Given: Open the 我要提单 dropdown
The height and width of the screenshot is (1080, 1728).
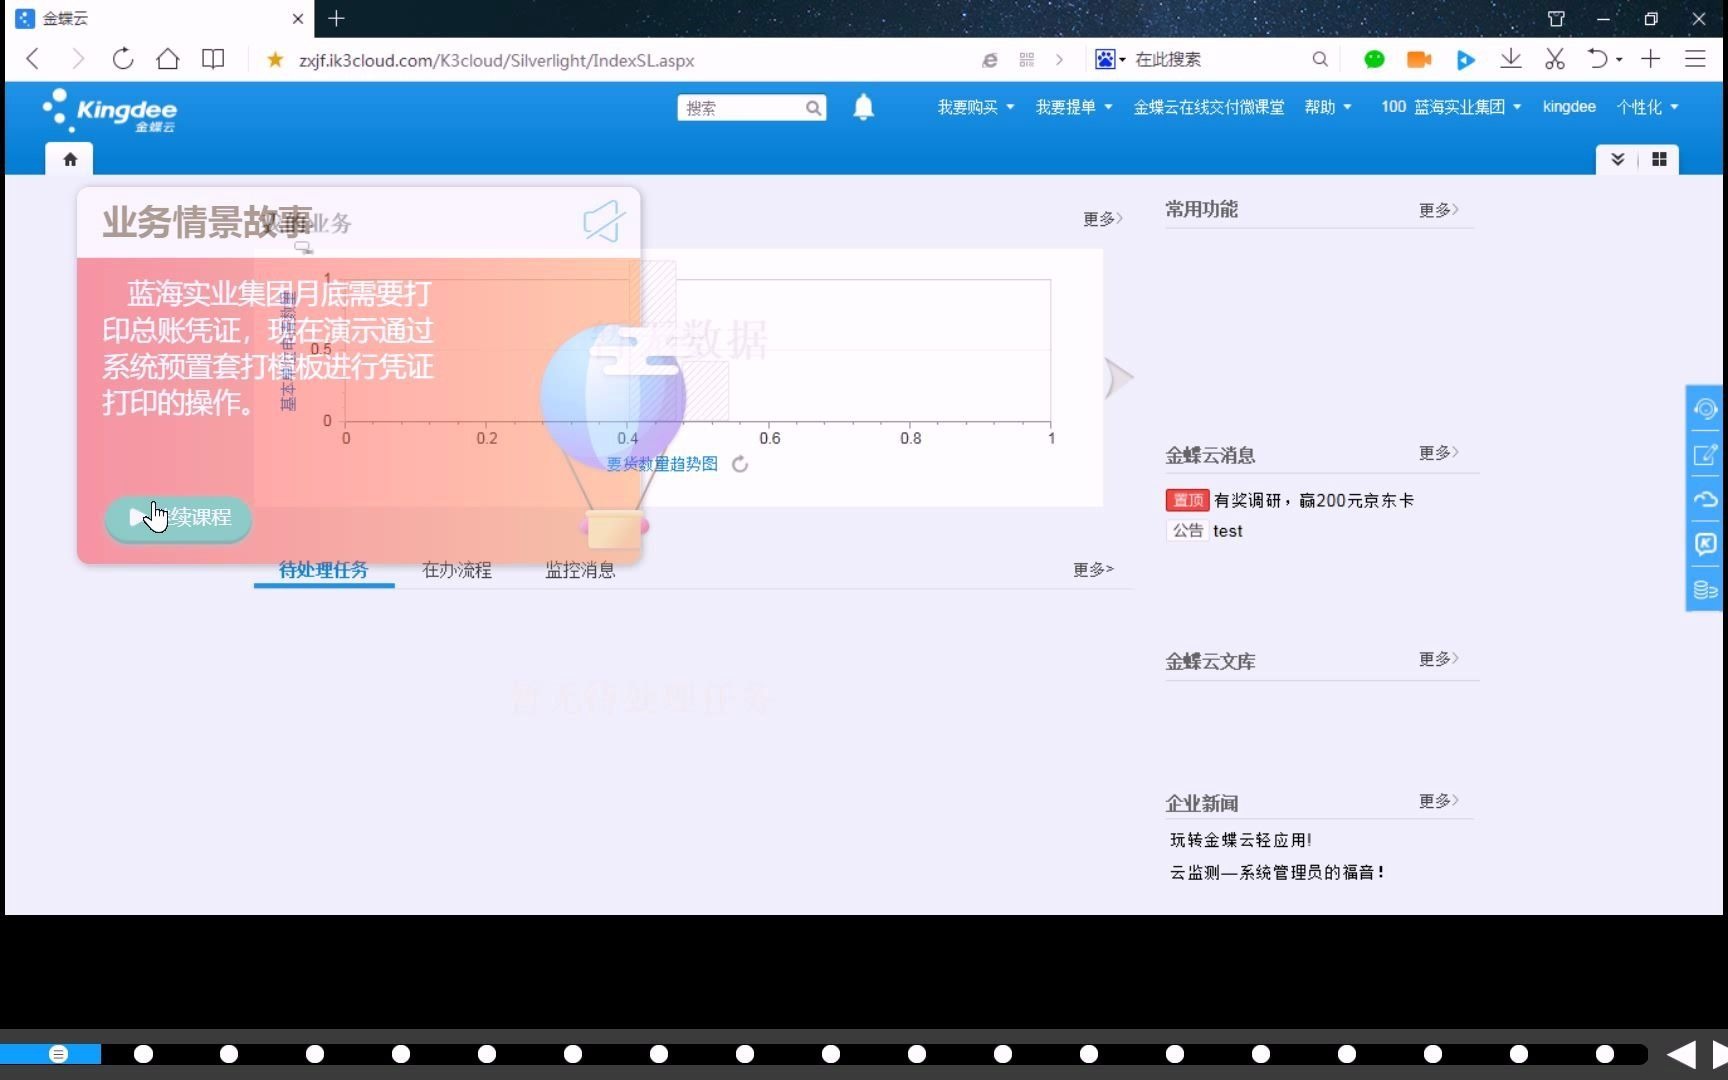Looking at the screenshot, I should pos(1074,107).
